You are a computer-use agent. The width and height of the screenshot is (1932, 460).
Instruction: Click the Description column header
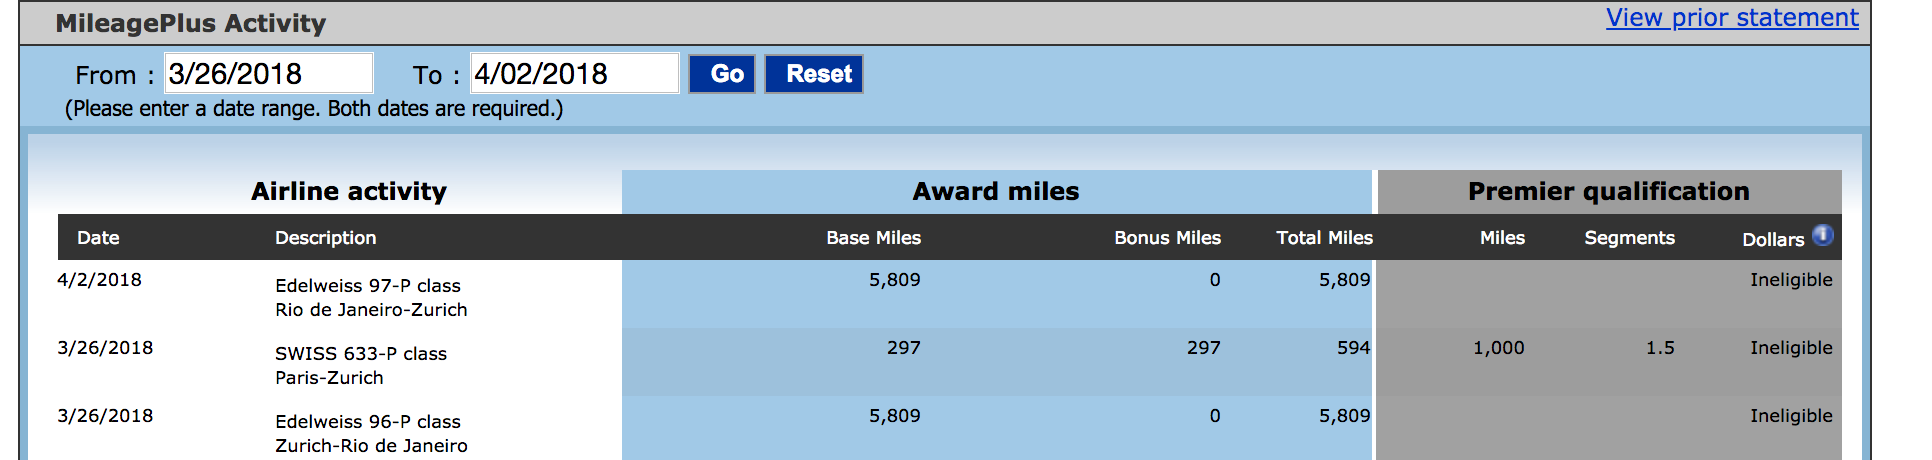(326, 238)
